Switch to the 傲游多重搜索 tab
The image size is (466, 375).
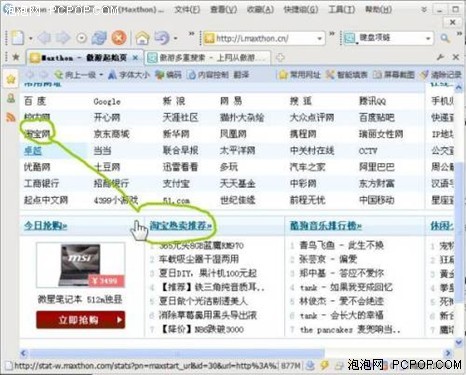209,58
